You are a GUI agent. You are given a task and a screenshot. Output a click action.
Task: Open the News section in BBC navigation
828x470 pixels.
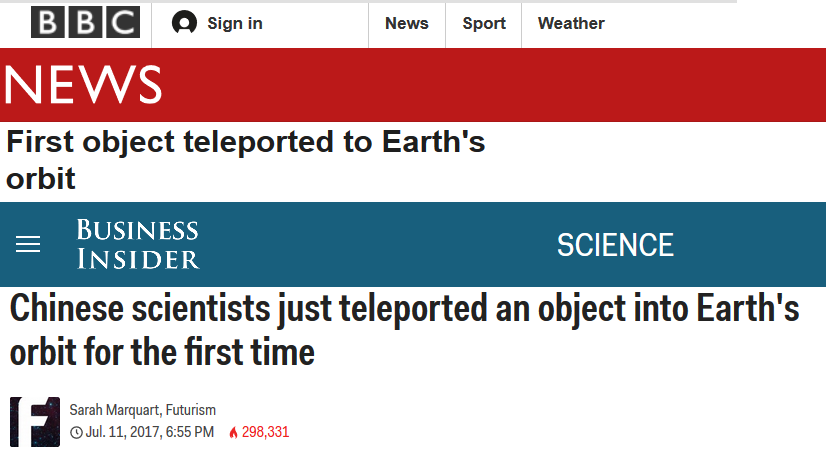(x=406, y=23)
